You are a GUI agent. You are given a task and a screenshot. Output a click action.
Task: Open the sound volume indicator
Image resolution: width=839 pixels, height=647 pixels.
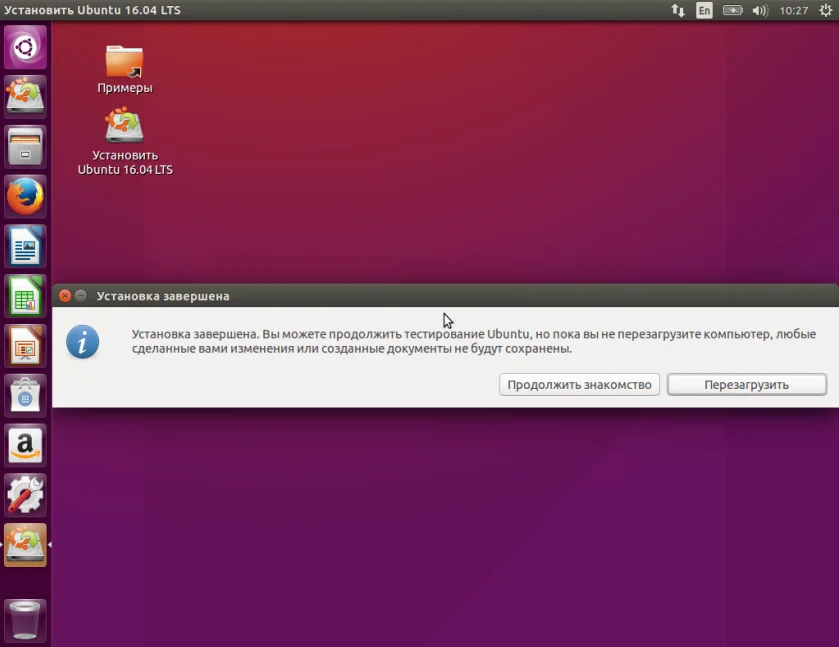click(x=760, y=10)
